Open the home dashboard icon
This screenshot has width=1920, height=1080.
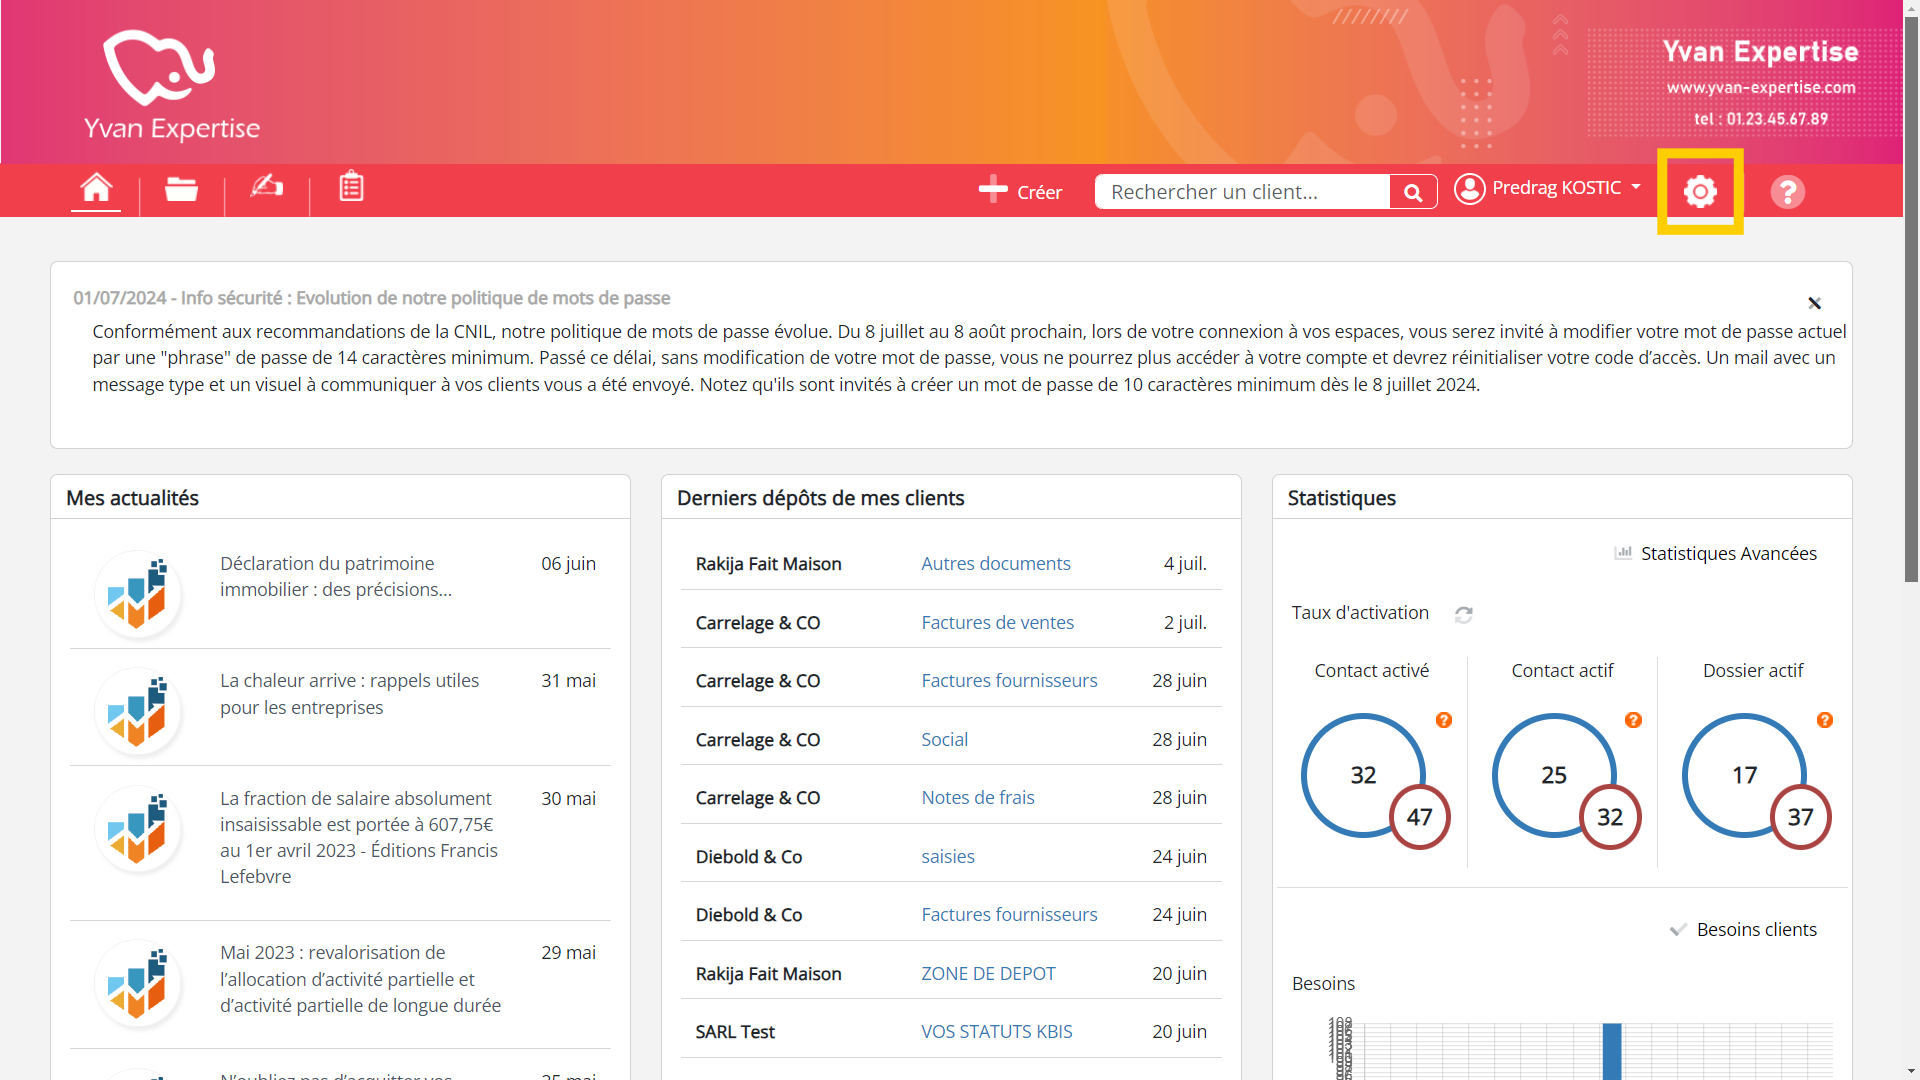click(x=96, y=188)
